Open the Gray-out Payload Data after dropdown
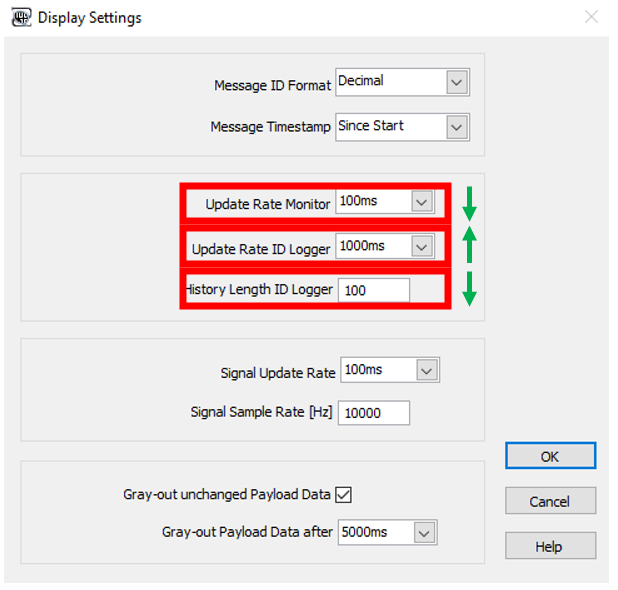The image size is (618, 590). [424, 533]
